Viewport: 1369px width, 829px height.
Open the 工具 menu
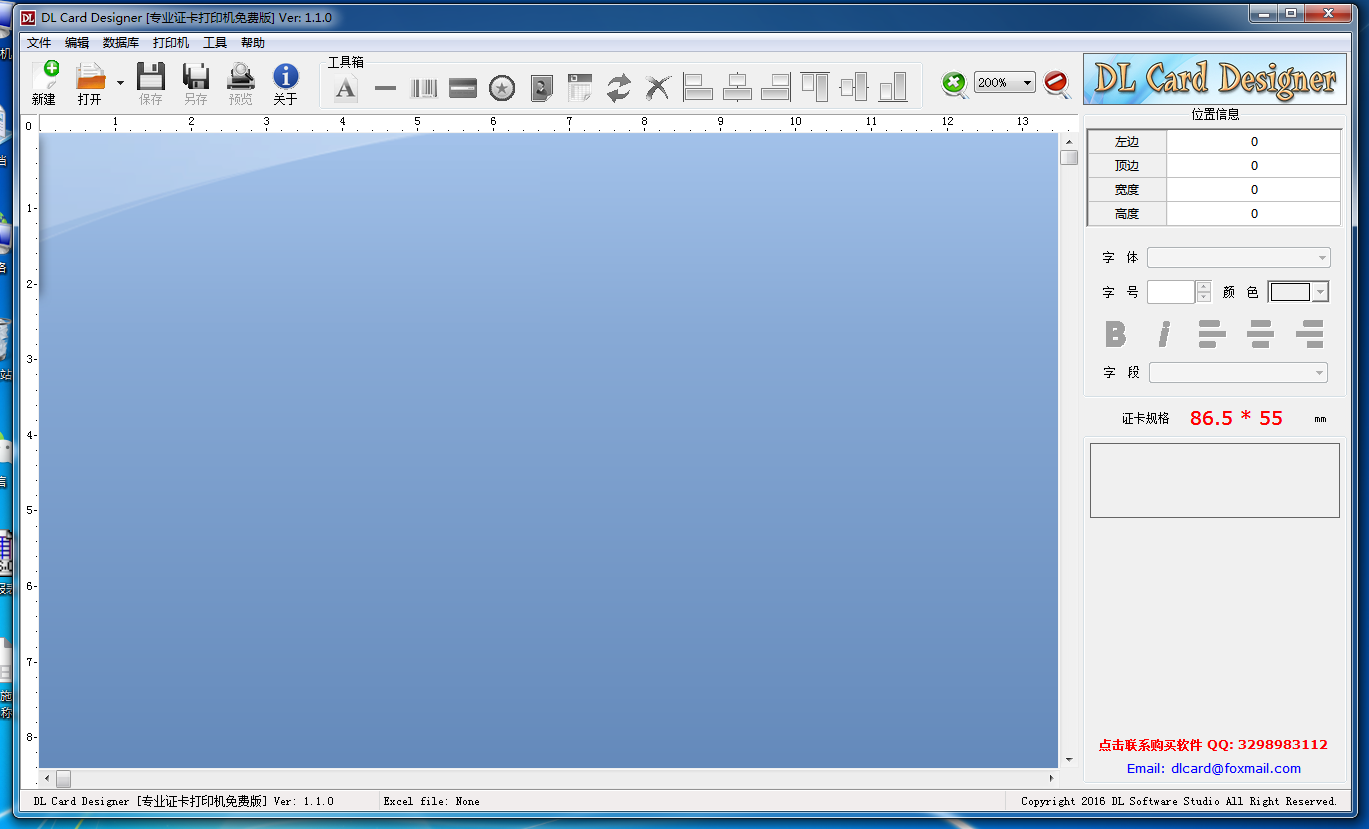coord(215,43)
